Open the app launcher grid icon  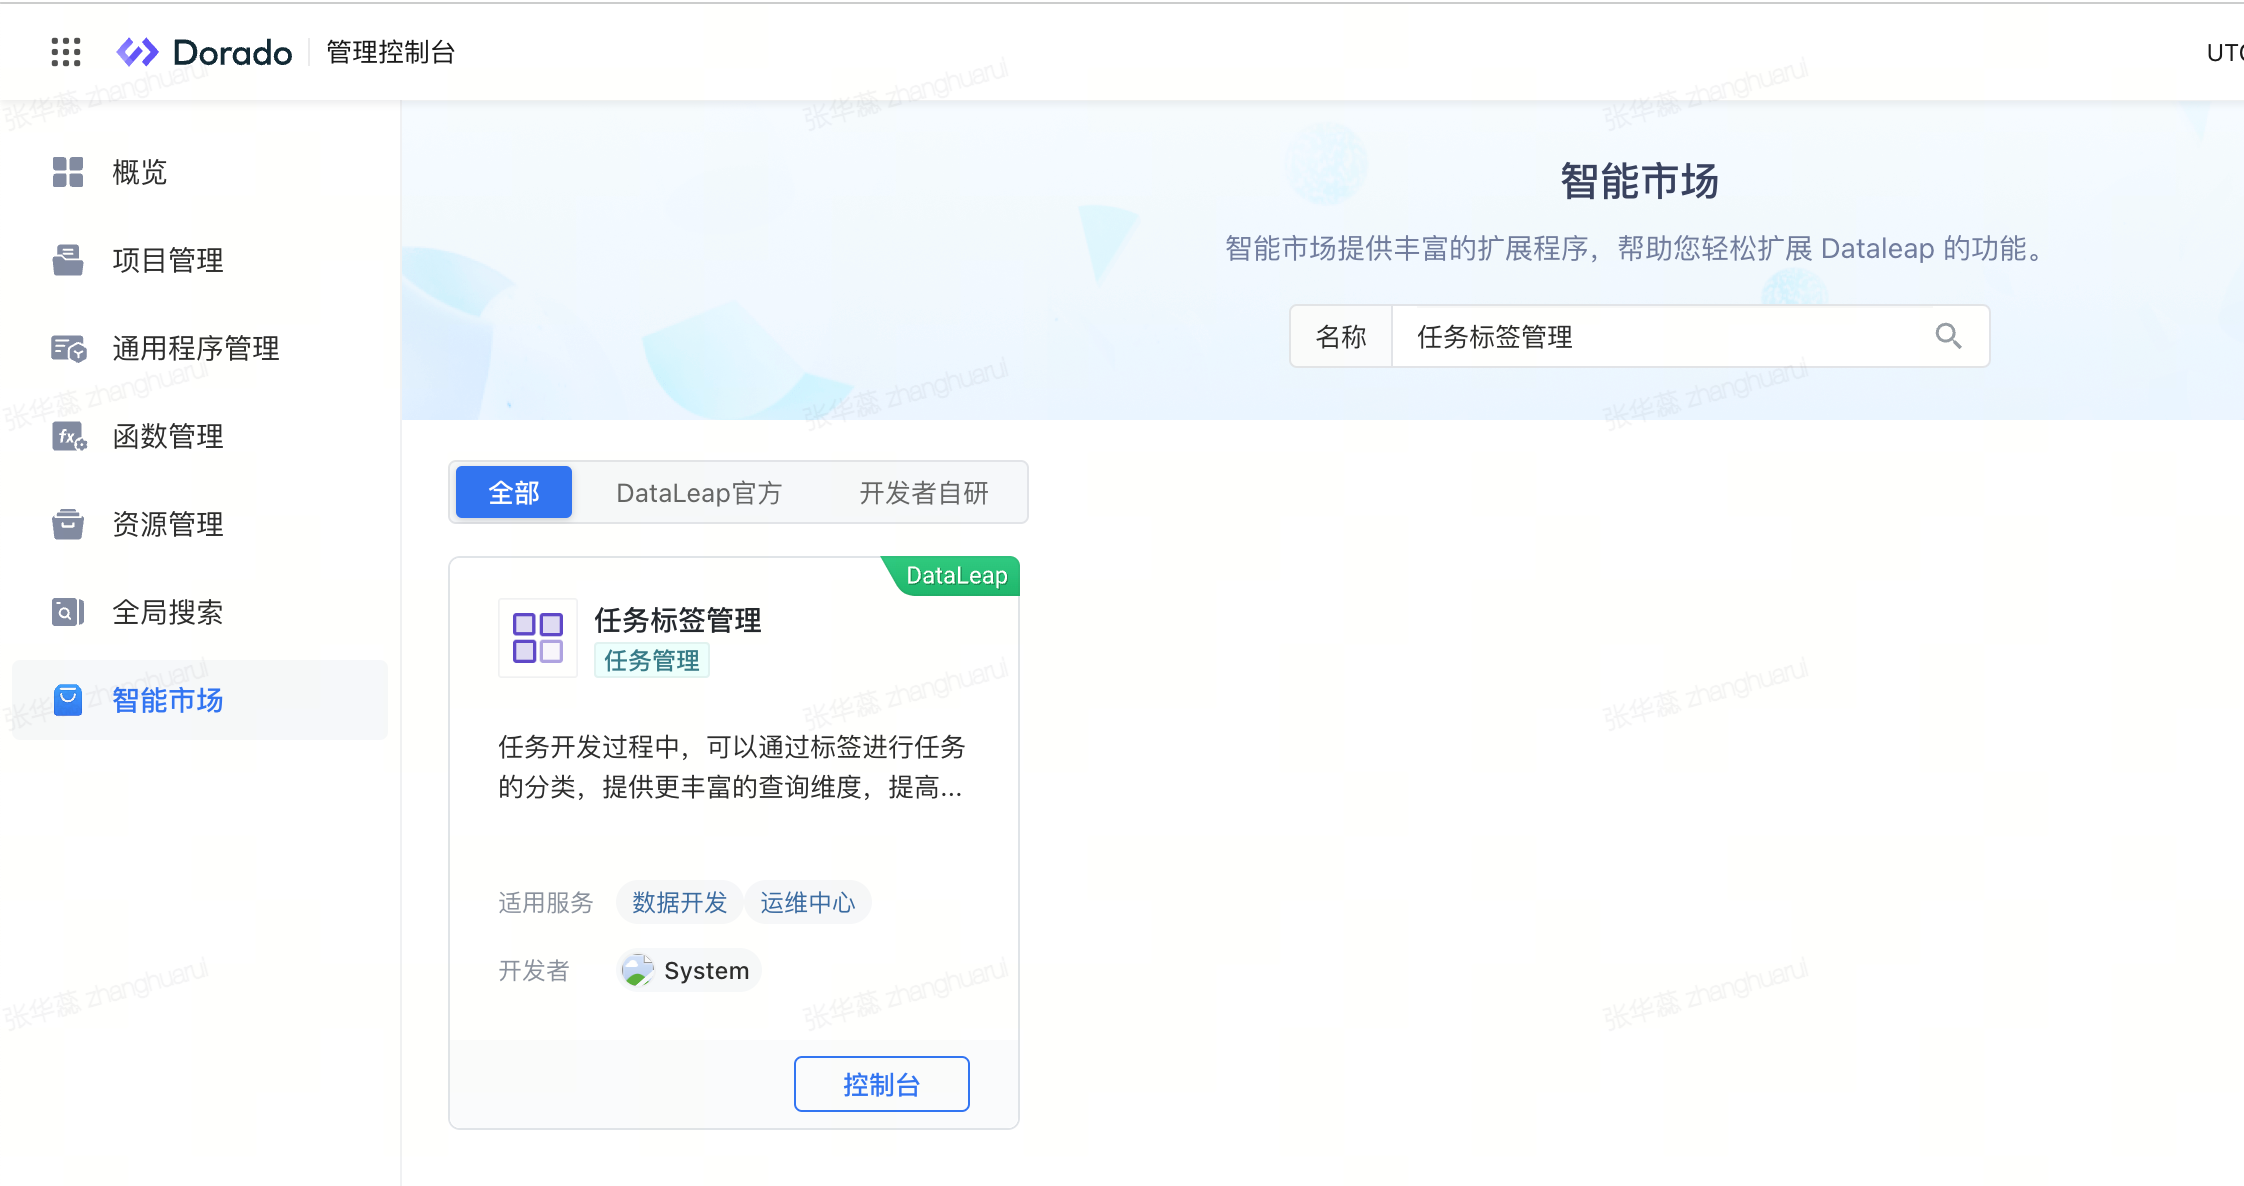[x=66, y=52]
